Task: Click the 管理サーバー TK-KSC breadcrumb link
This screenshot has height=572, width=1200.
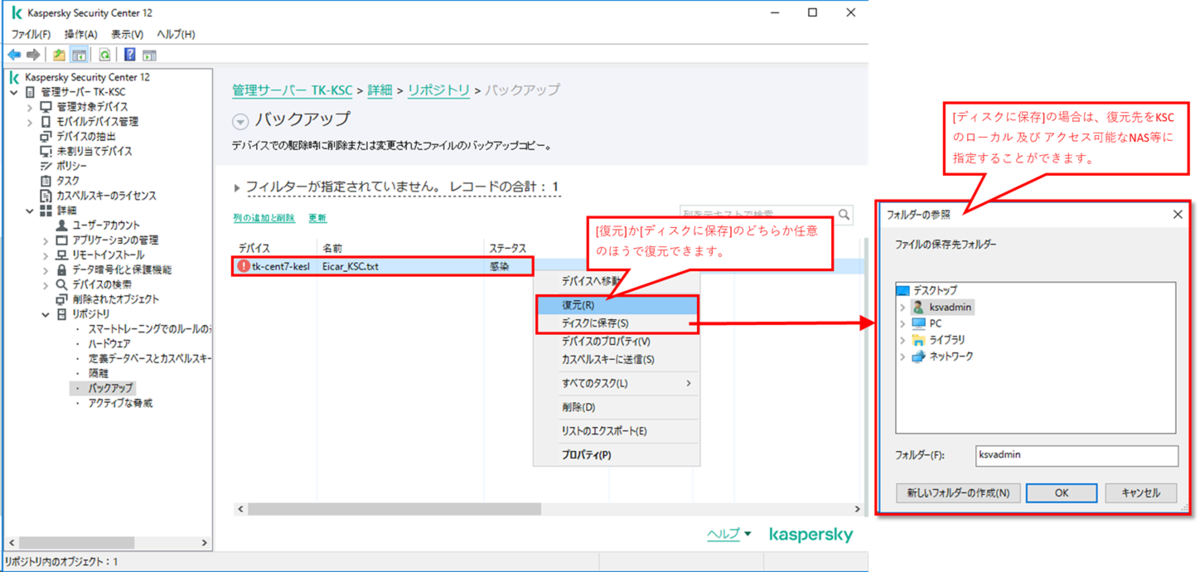Action: point(292,90)
